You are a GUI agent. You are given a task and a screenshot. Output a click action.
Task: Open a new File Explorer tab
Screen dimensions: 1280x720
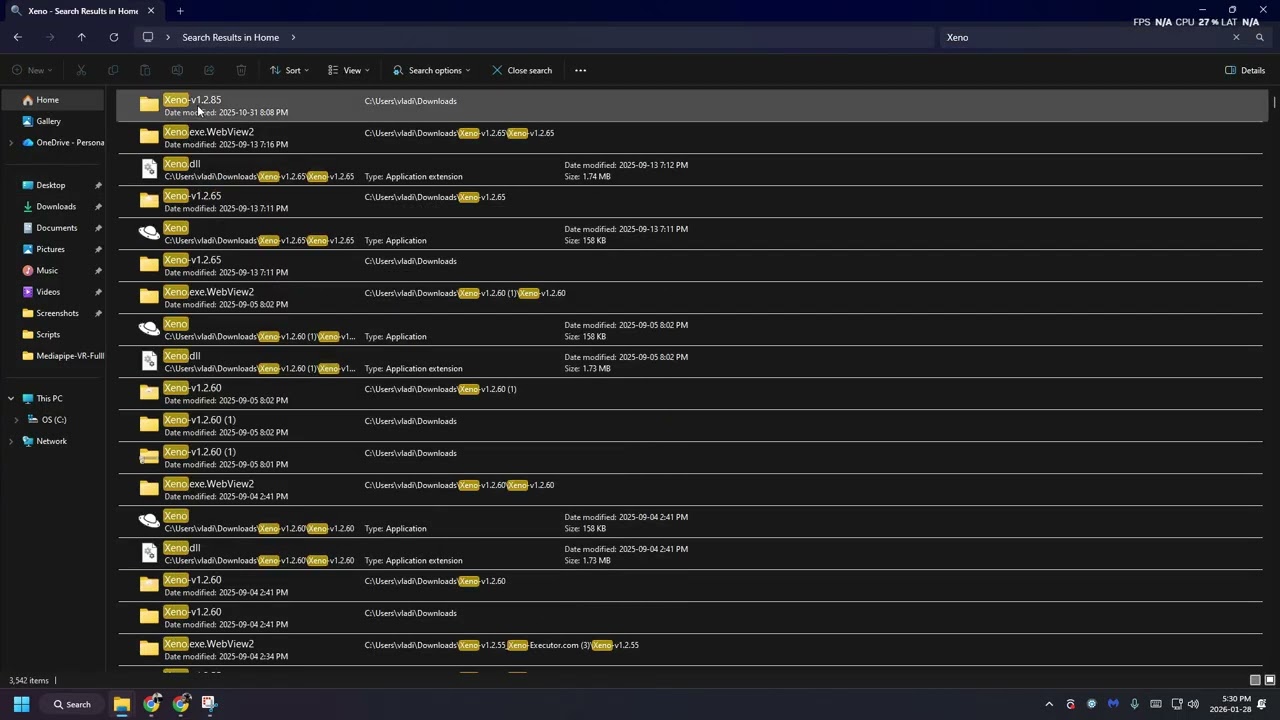(x=180, y=11)
